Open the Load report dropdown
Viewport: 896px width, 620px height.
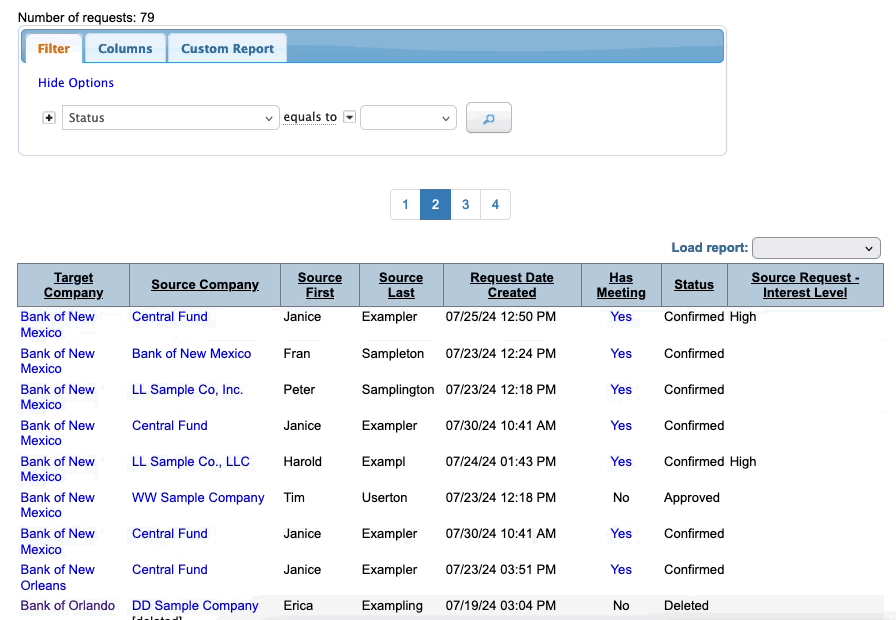(815, 248)
